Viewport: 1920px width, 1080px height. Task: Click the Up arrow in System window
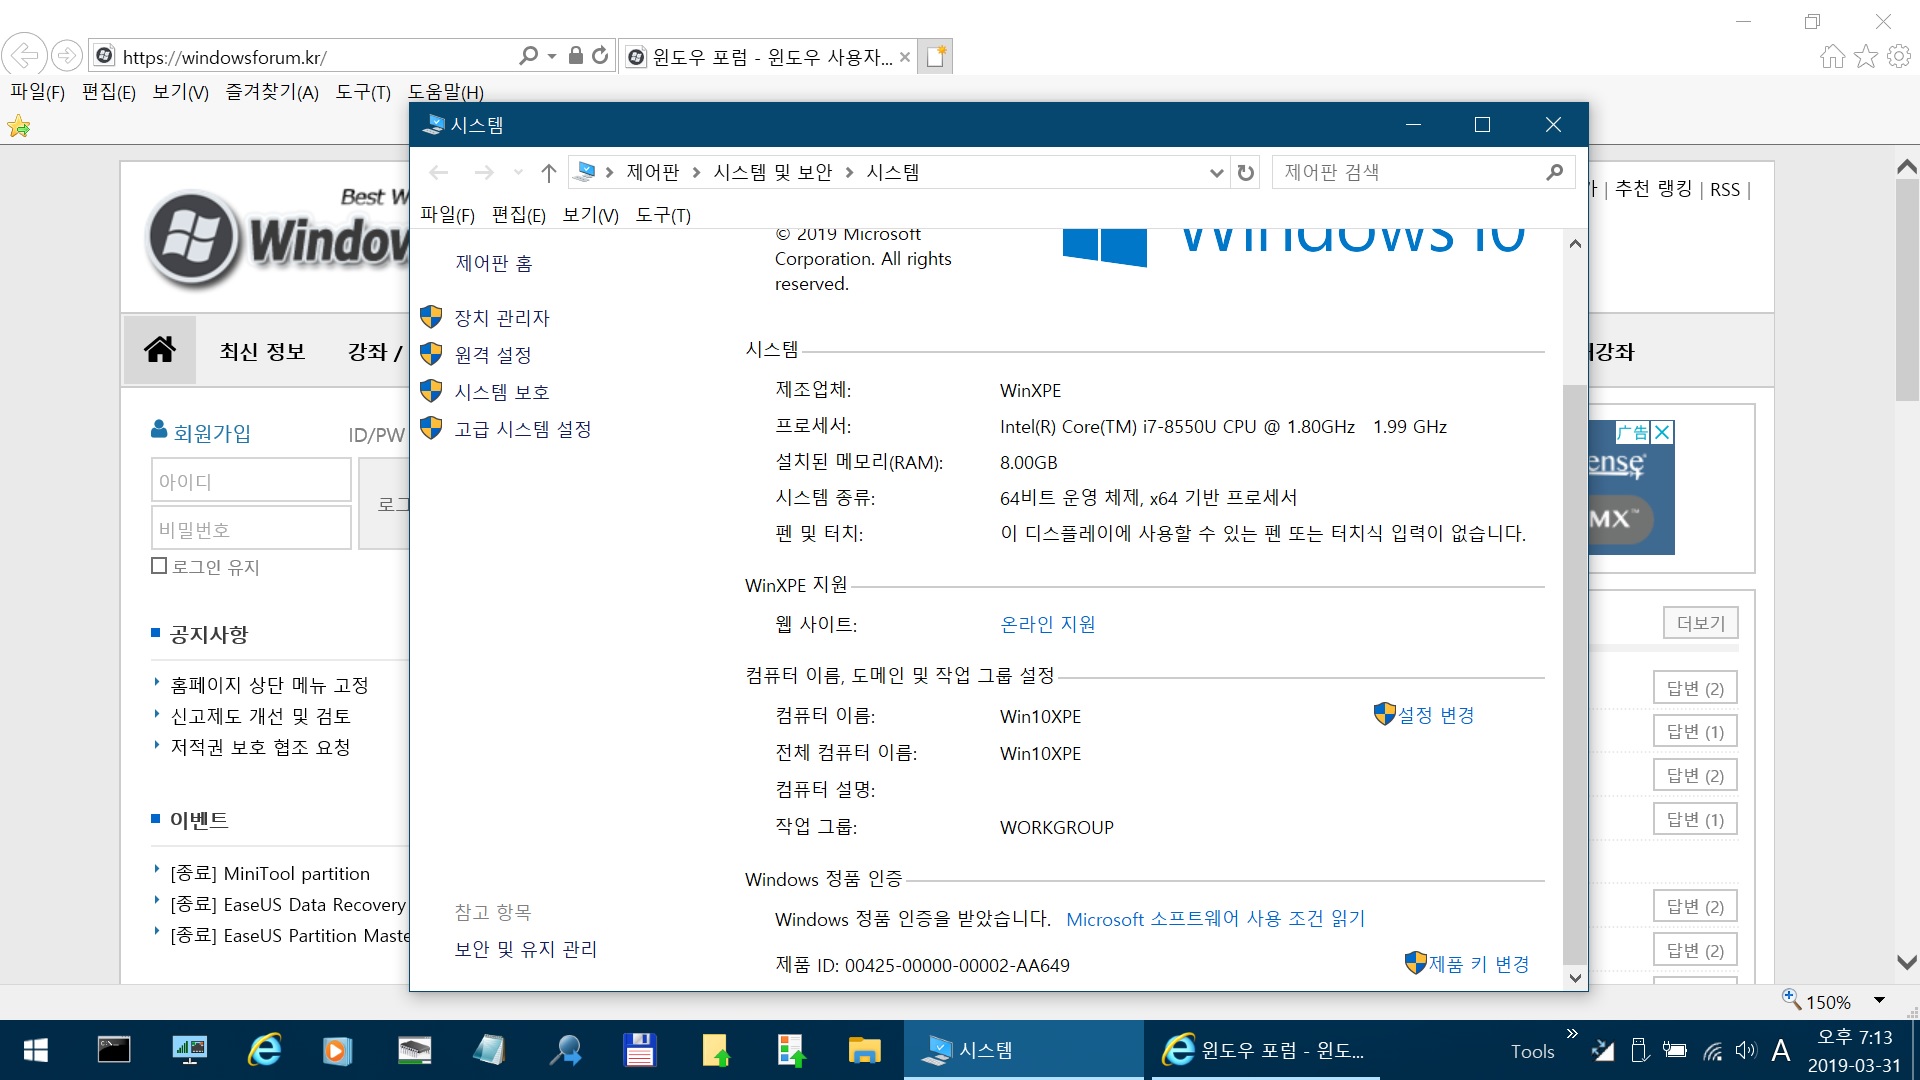point(548,173)
